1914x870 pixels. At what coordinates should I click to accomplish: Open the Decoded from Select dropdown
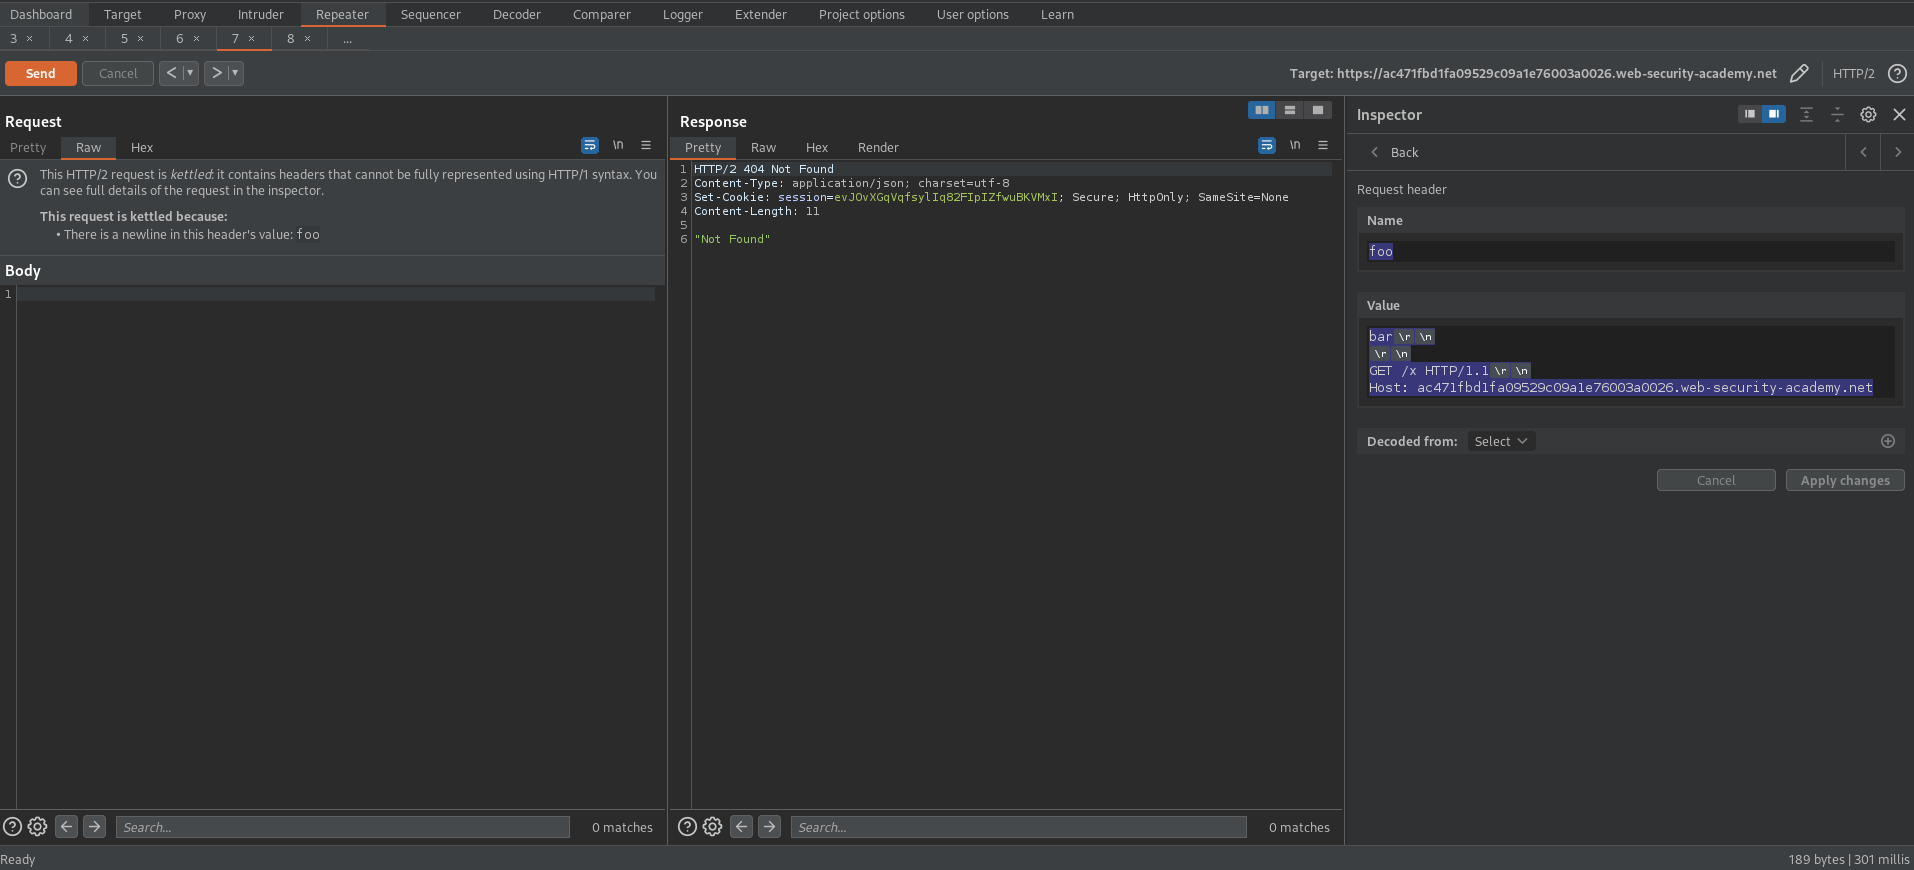click(1501, 441)
